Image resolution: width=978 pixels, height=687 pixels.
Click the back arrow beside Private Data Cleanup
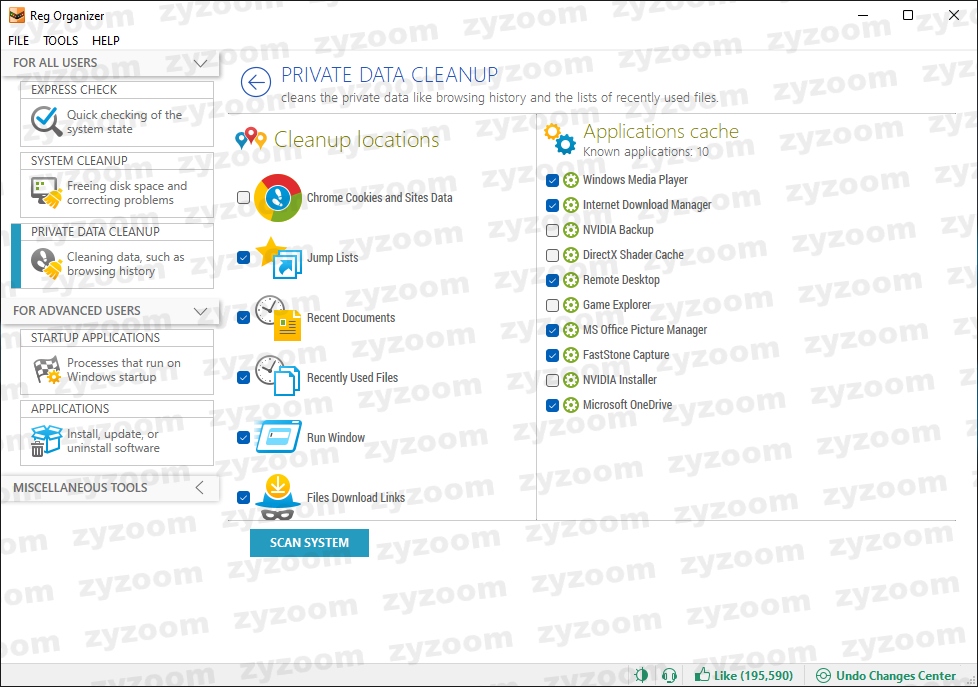(256, 82)
